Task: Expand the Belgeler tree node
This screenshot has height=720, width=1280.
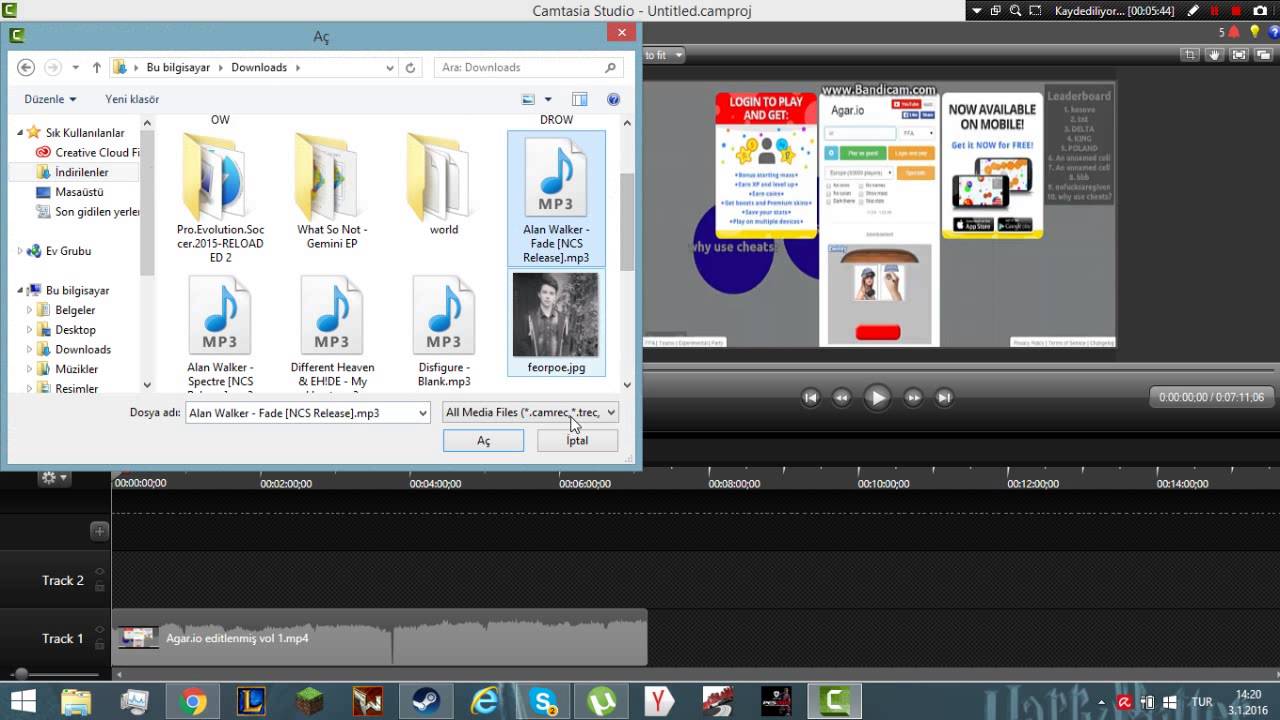Action: pyautogui.click(x=29, y=310)
